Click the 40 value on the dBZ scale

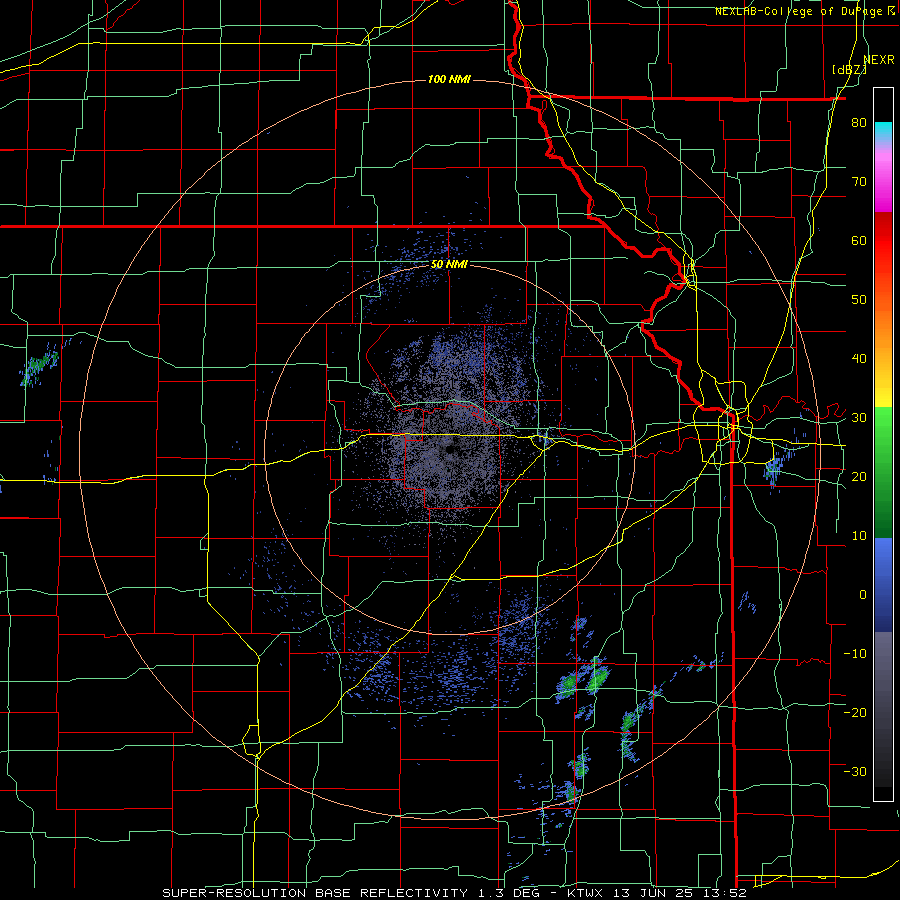tap(859, 359)
